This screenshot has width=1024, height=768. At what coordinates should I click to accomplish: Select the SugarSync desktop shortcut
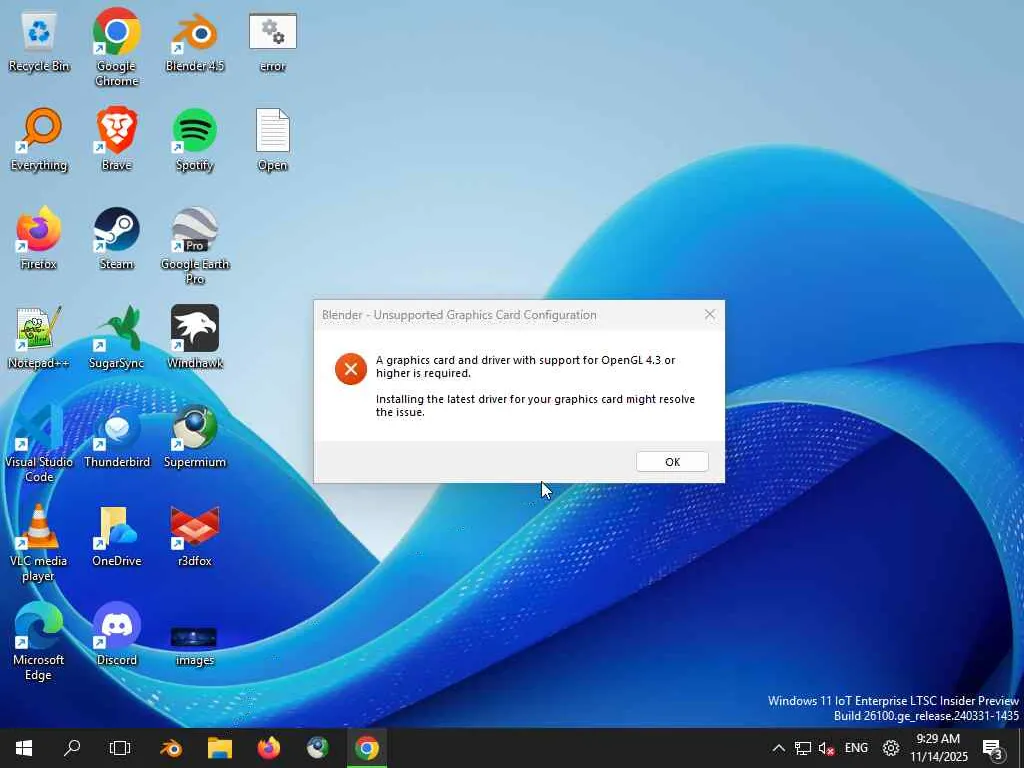(116, 338)
